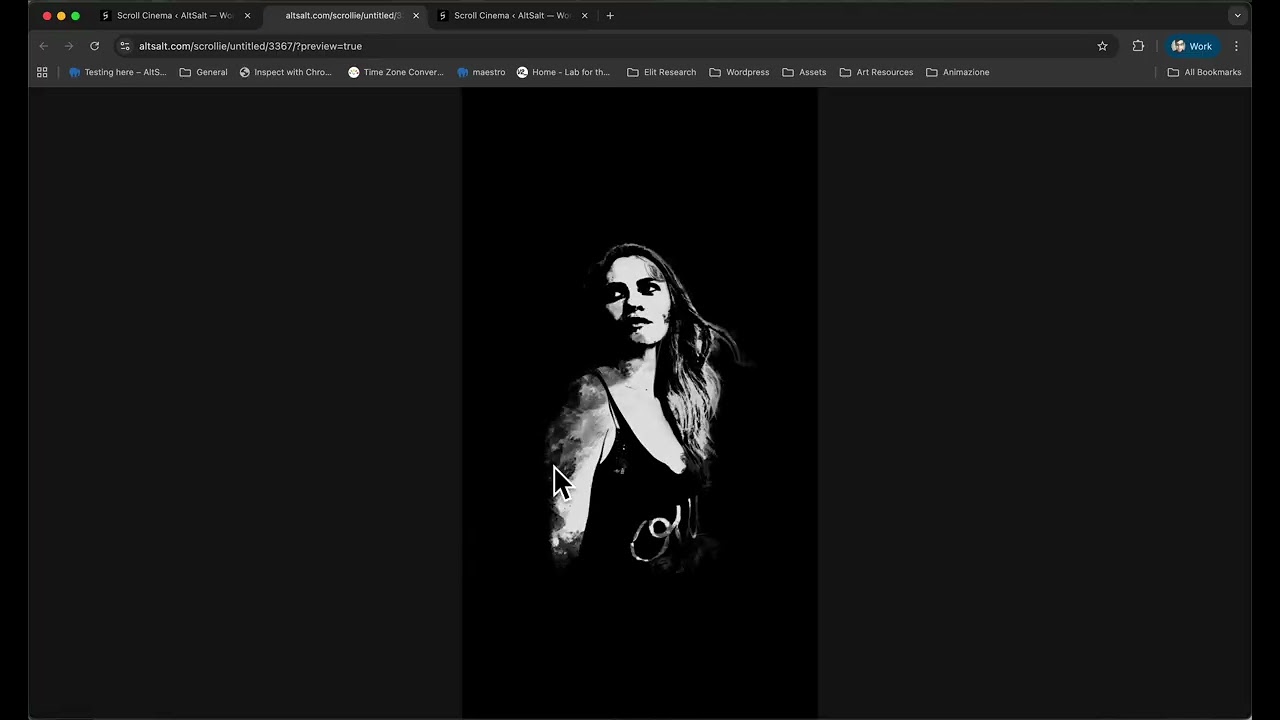
Task: Open Testing here – AltSalt bookmark
Action: click(x=117, y=72)
